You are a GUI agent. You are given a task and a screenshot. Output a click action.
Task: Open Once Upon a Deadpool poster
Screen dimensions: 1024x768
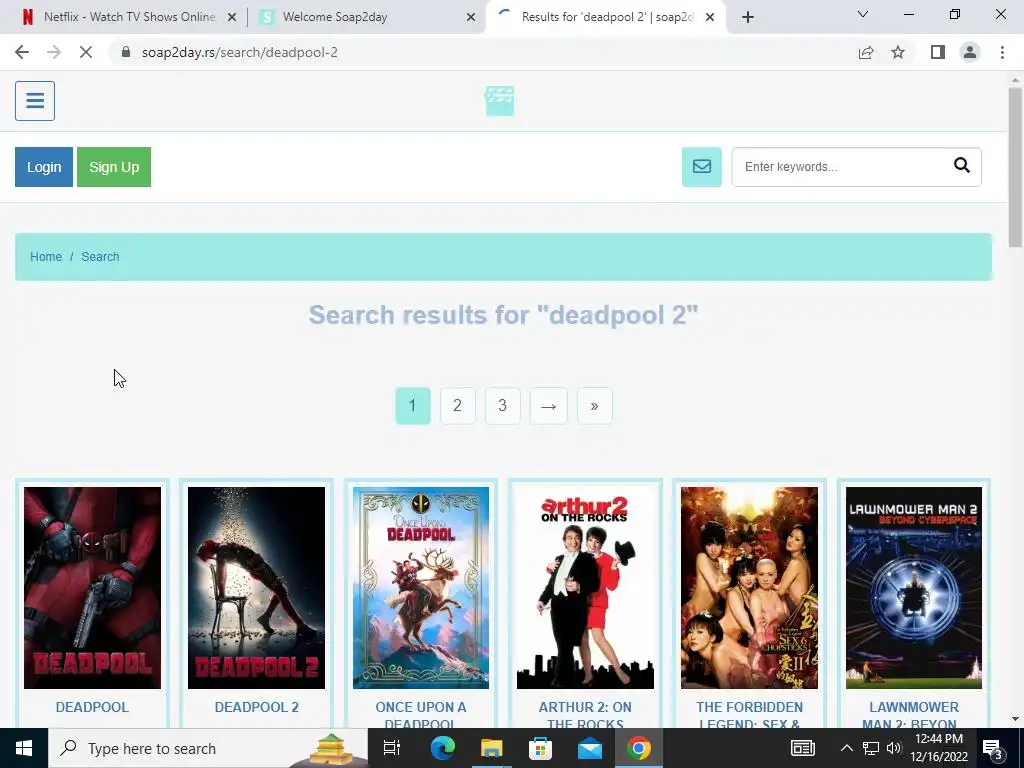[421, 588]
